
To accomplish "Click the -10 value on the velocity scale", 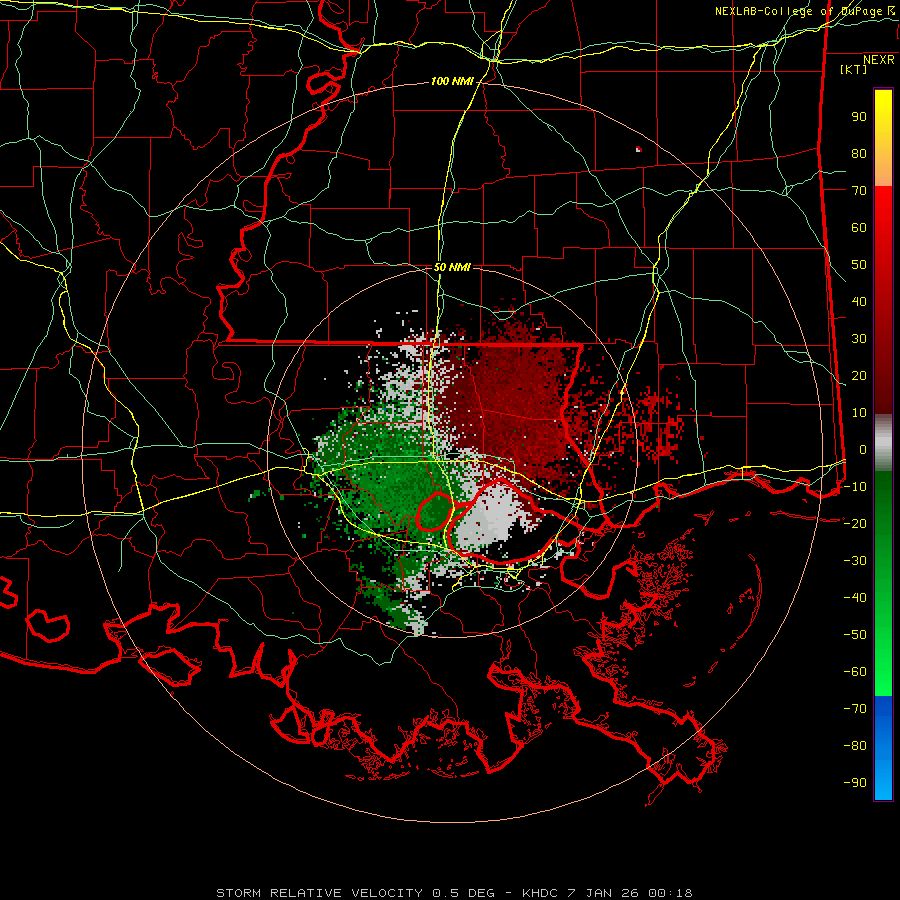I will [x=855, y=487].
